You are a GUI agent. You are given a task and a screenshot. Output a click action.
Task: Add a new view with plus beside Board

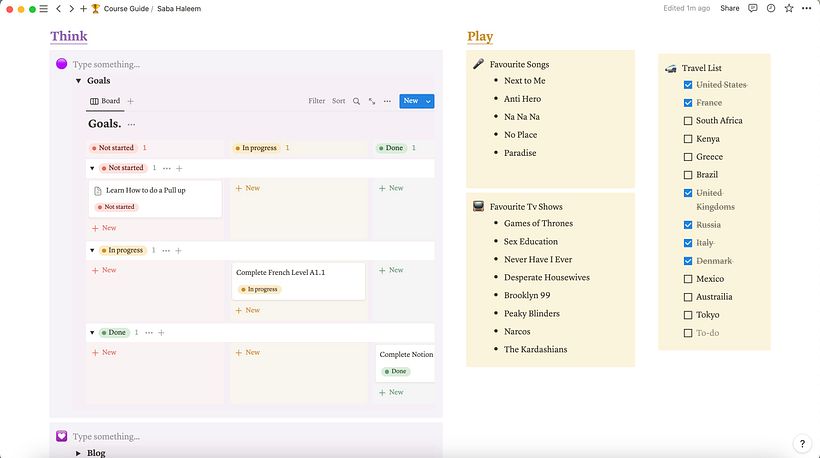point(131,101)
